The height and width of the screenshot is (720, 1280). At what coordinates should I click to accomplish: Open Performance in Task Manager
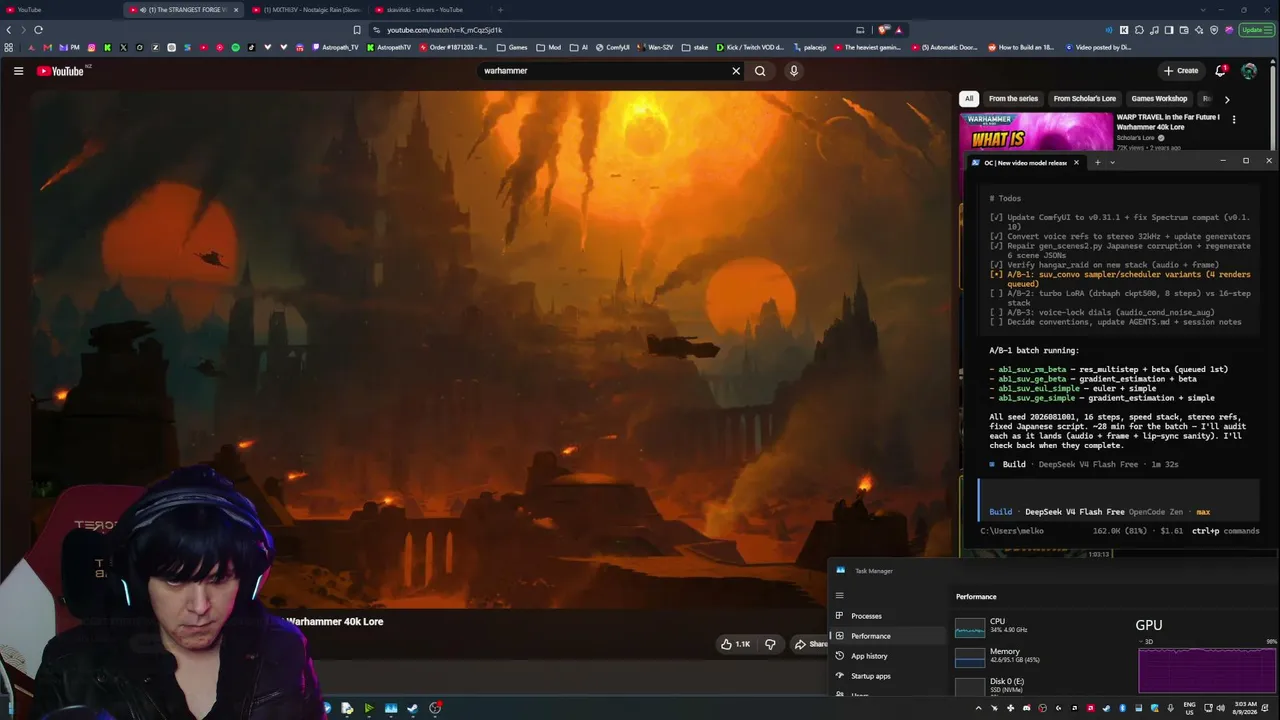[x=889, y=636]
